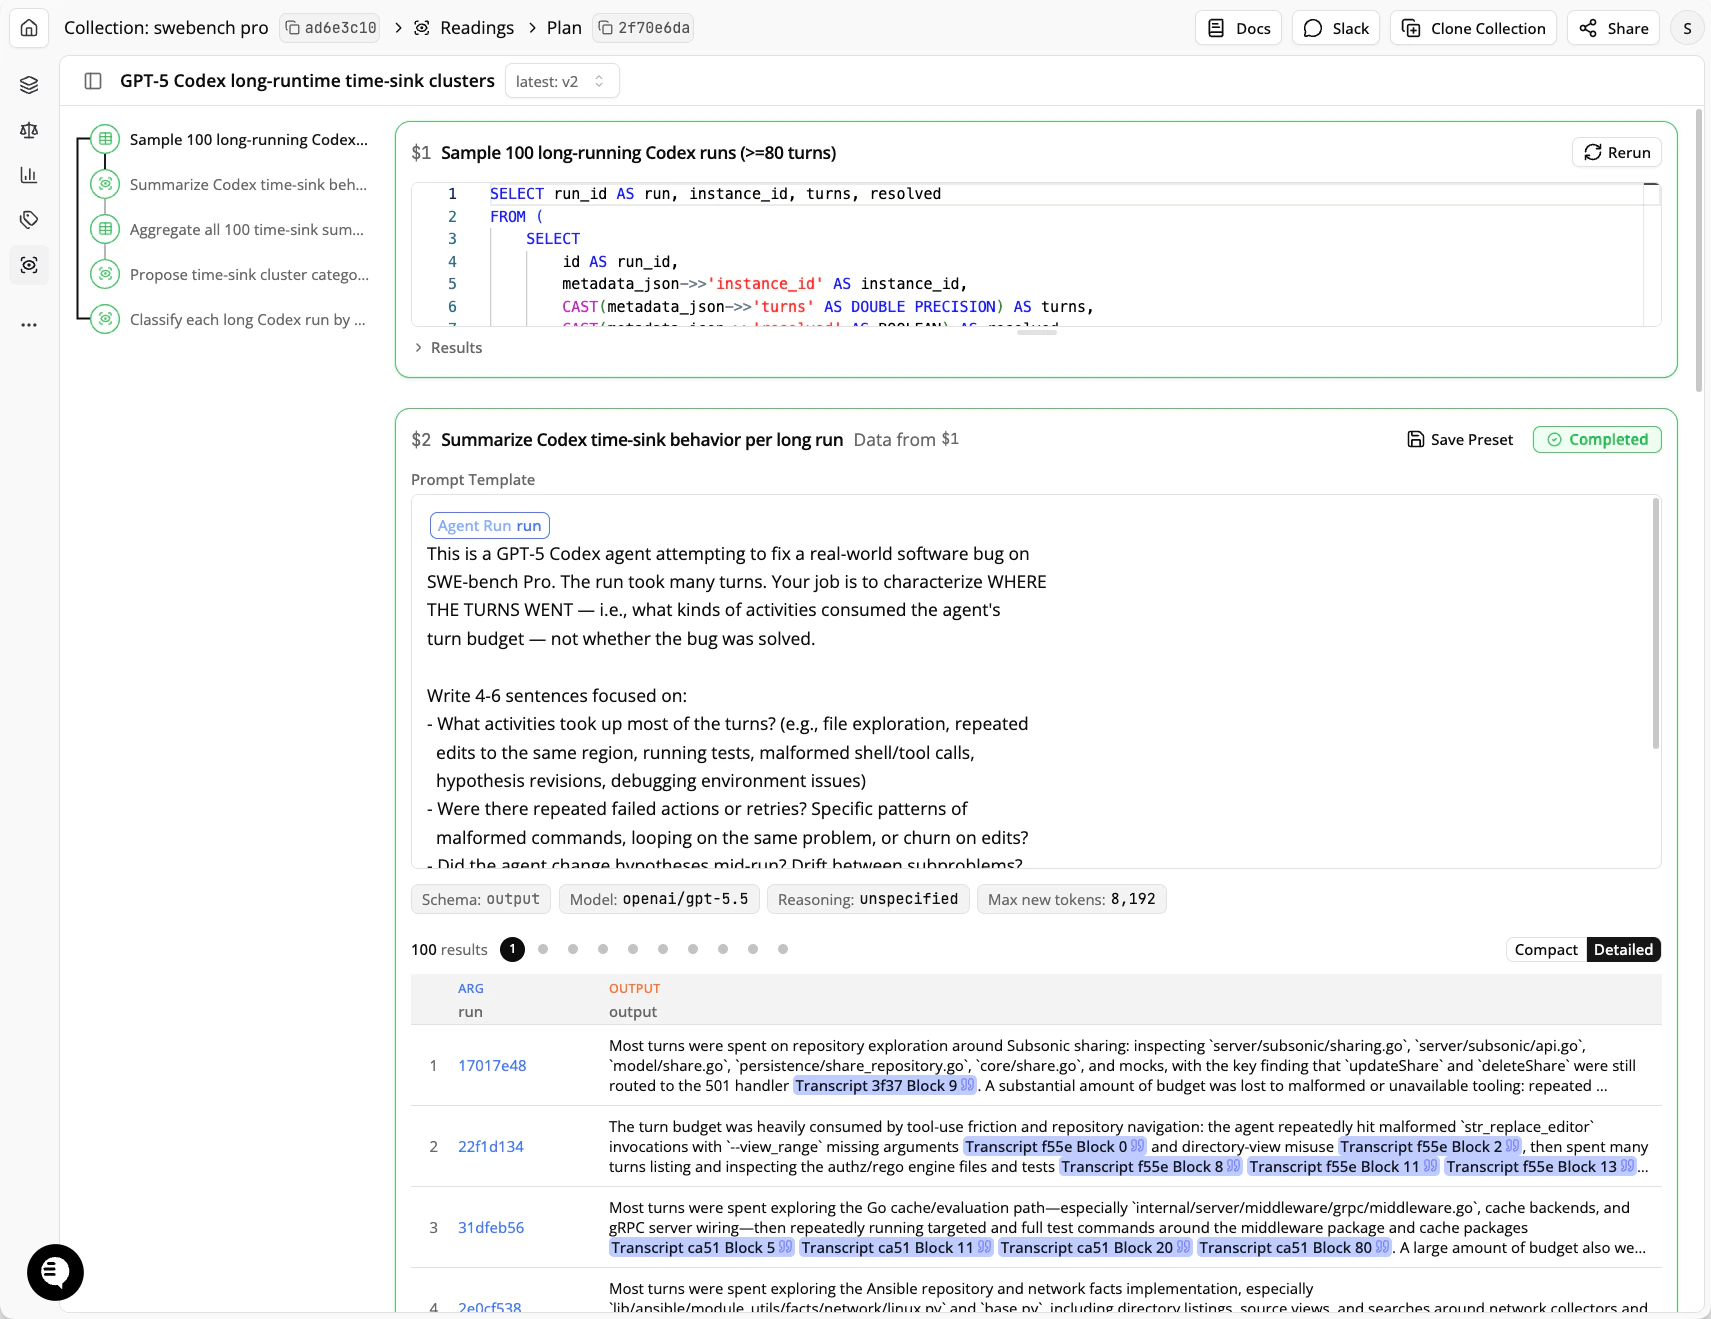Click the Schema: output chip
Screen dimensions: 1711x1319
tap(481, 899)
